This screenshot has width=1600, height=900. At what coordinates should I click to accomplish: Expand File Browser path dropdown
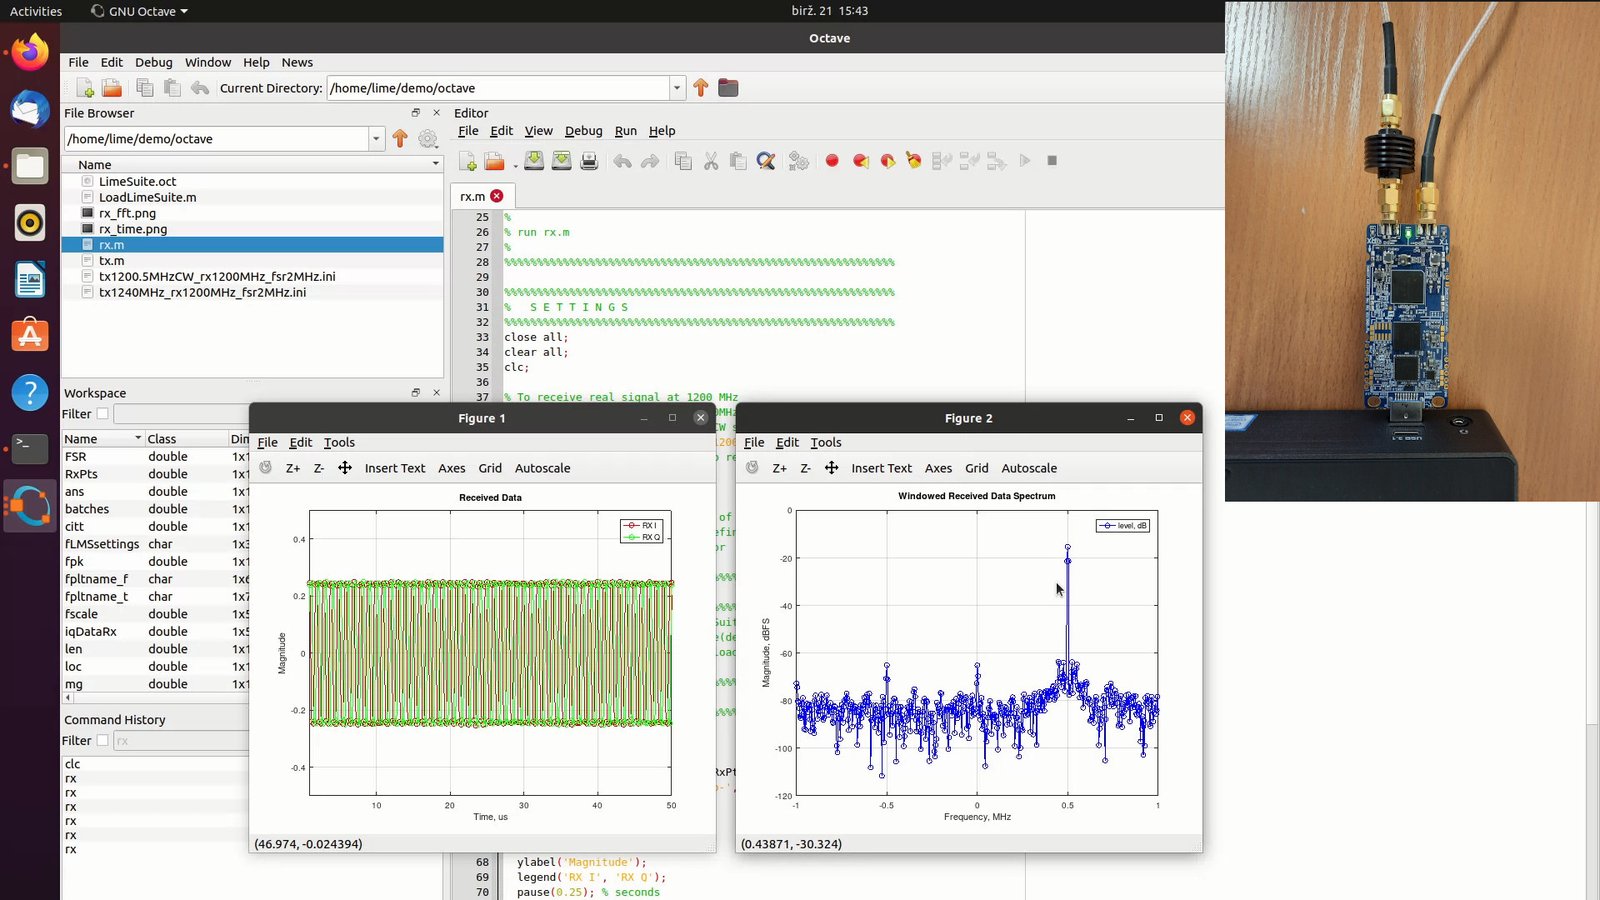point(376,139)
